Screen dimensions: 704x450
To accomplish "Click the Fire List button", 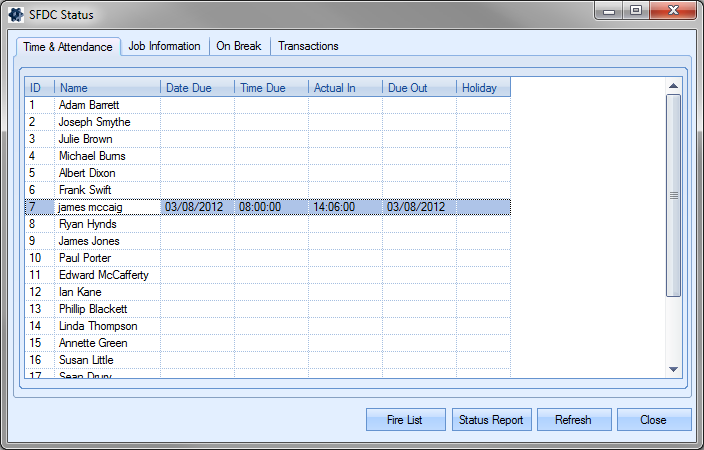I will [x=405, y=419].
